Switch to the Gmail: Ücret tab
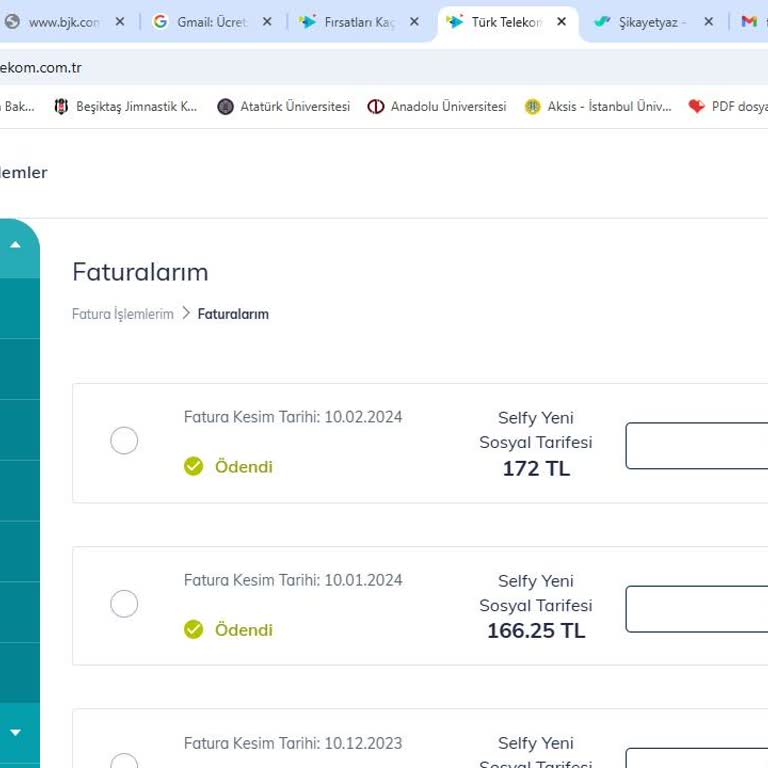Image resolution: width=768 pixels, height=768 pixels. pyautogui.click(x=212, y=22)
